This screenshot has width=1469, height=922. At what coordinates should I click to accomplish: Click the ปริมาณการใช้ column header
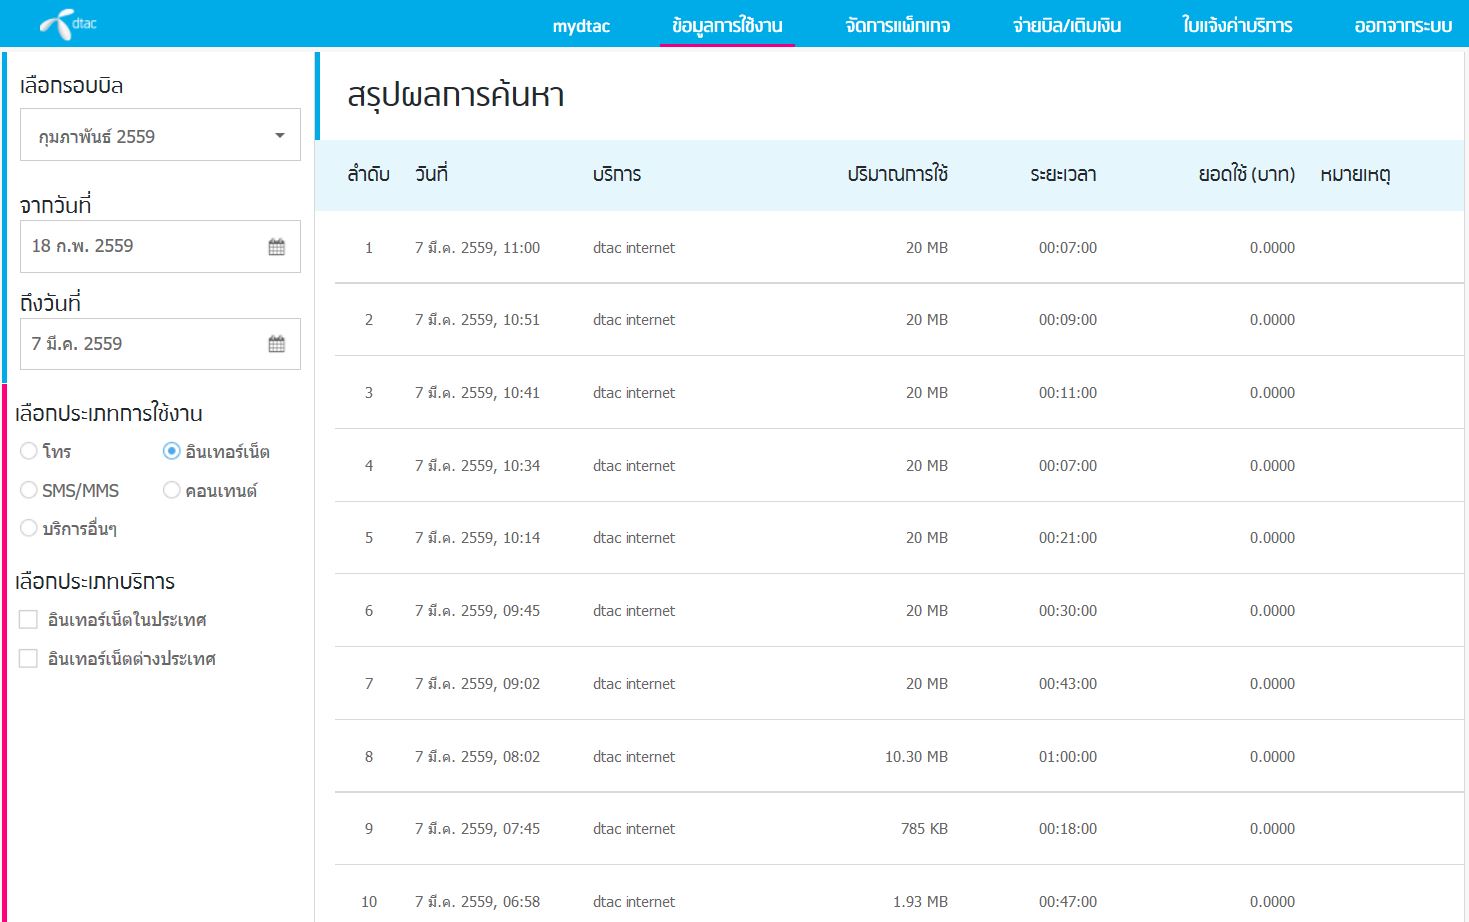(x=897, y=174)
